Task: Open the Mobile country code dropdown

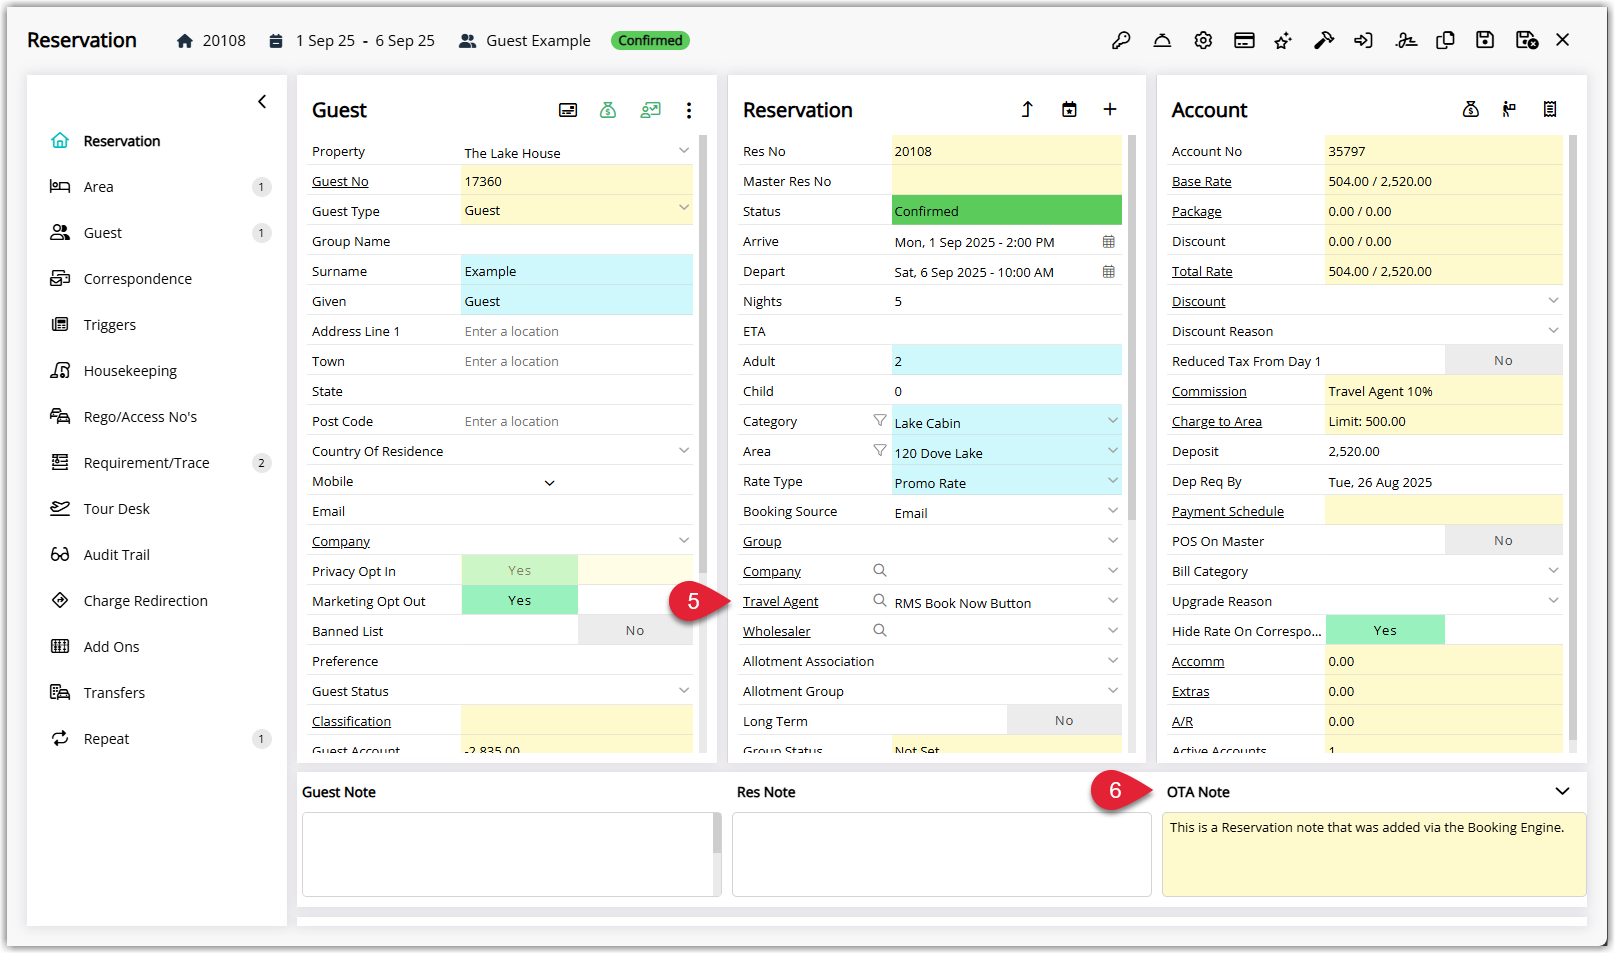Action: click(549, 483)
